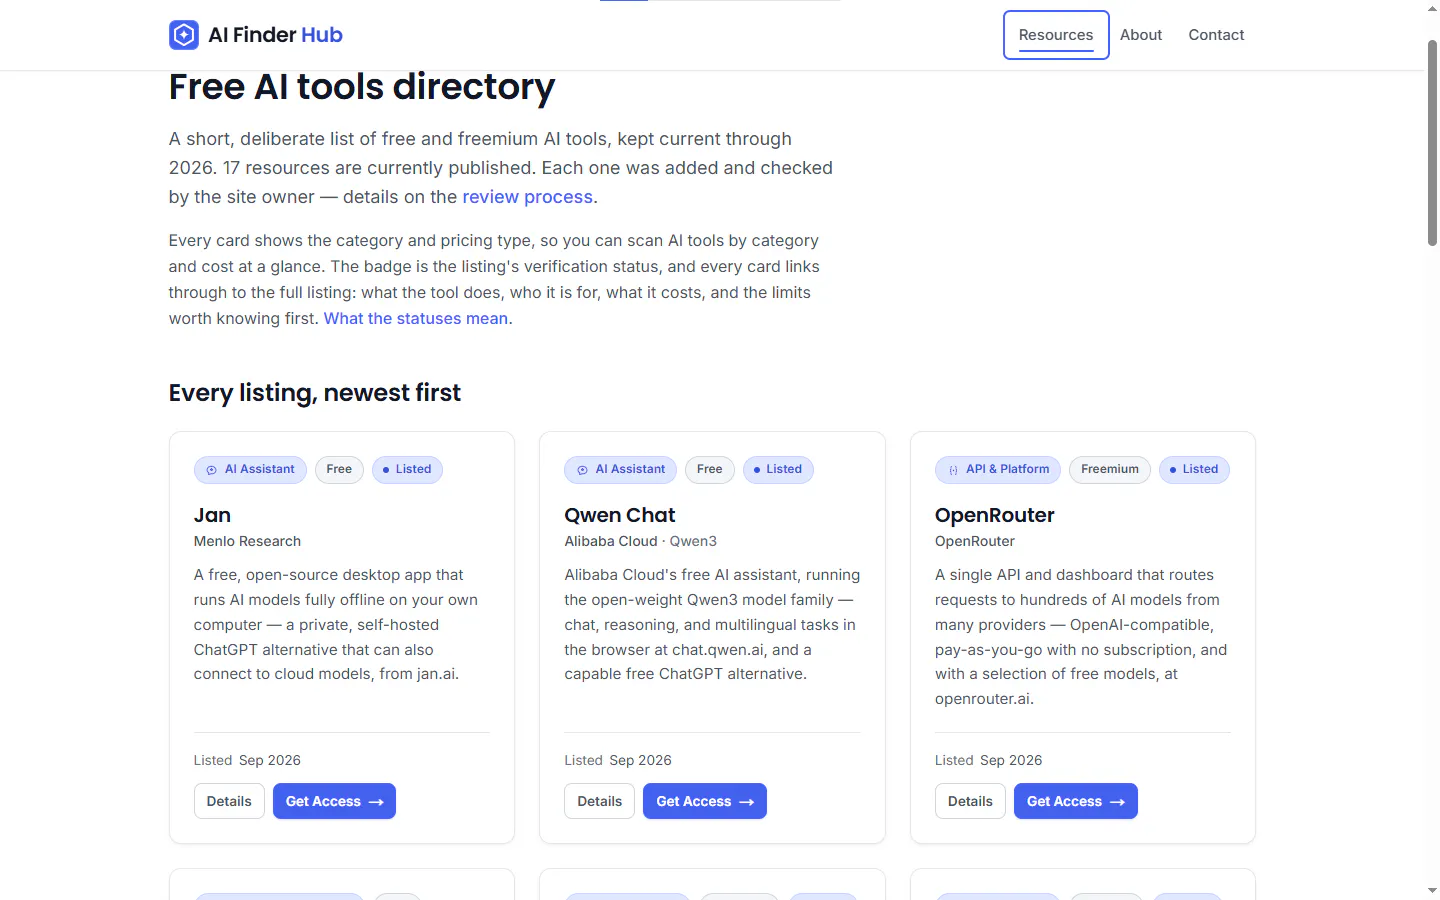Get Access to Jan
This screenshot has height=900, width=1440.
coord(334,801)
